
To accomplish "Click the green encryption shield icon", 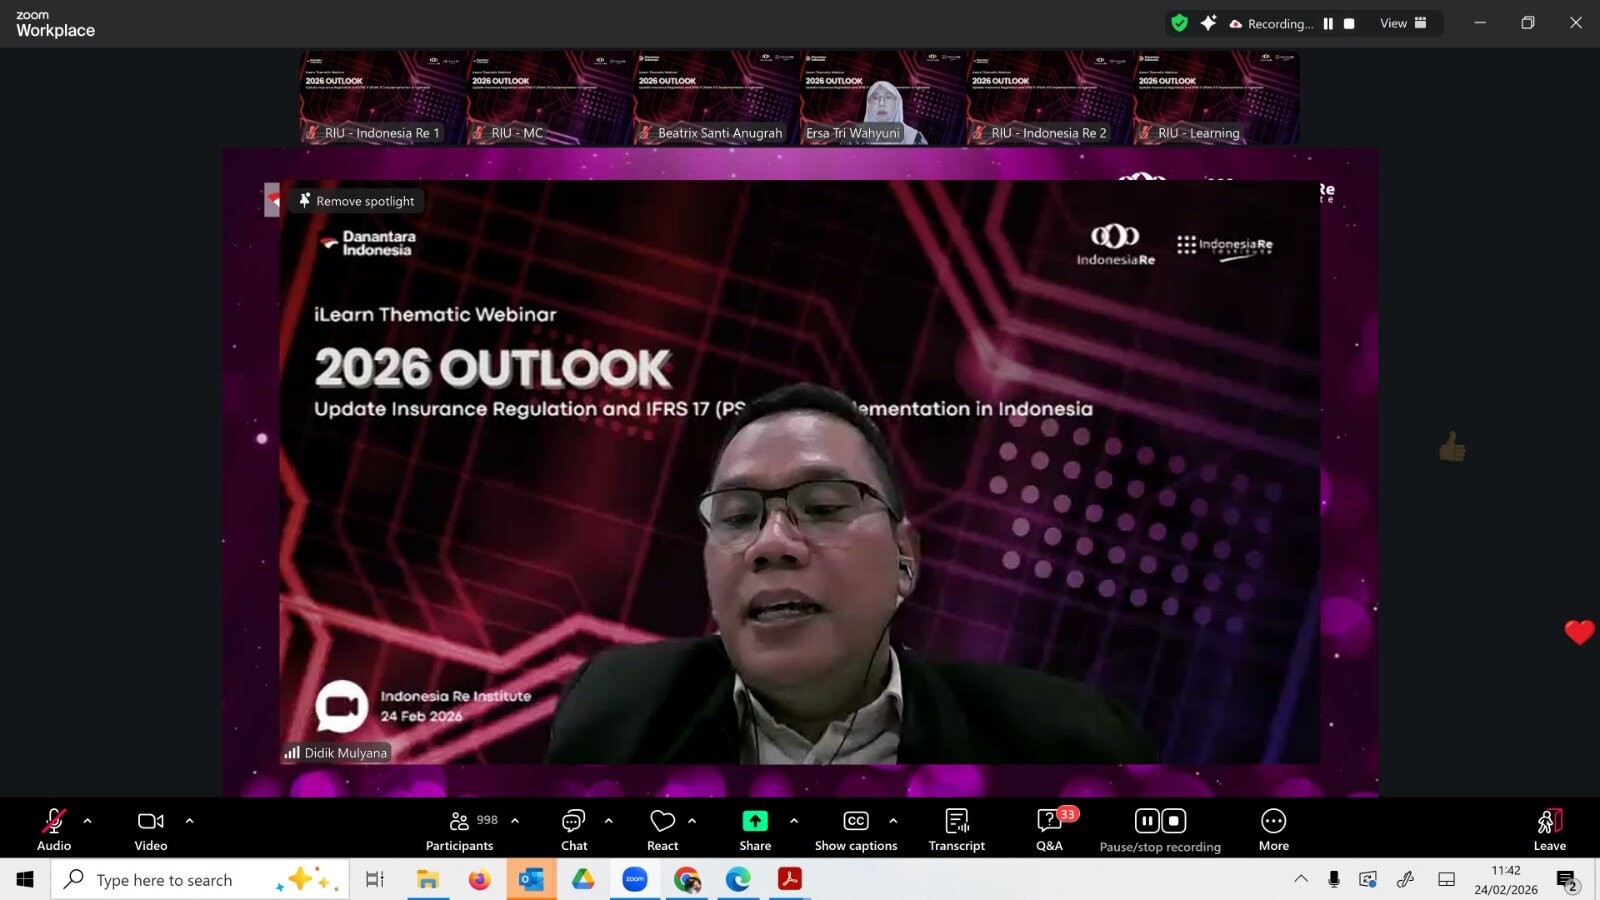I will [x=1180, y=23].
